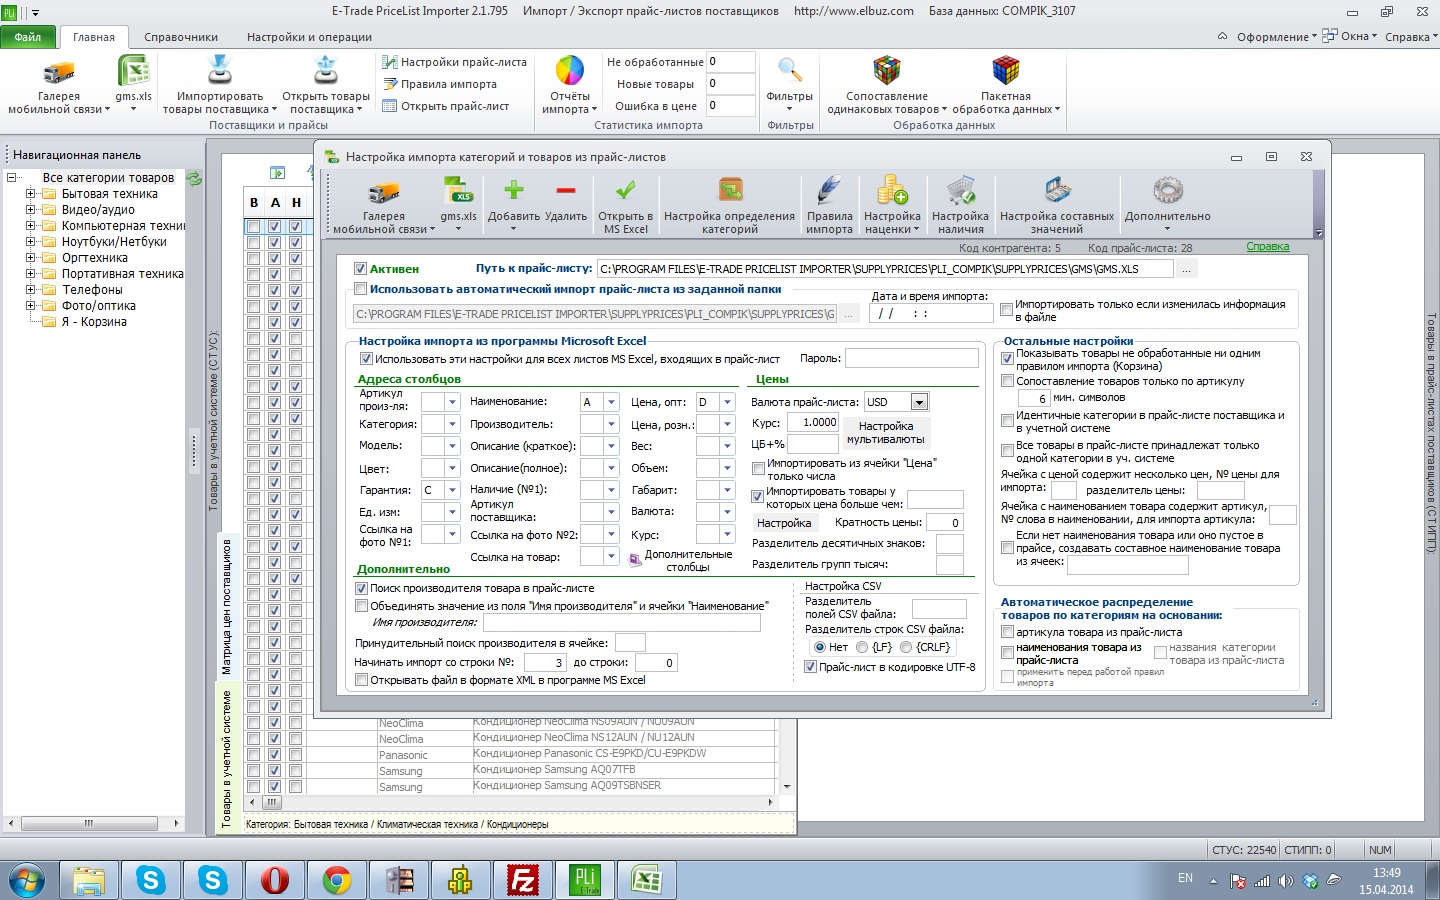Screen dimensions: 1440x900
Task: Click open supplier goods icon in ribbon
Action: [326, 72]
